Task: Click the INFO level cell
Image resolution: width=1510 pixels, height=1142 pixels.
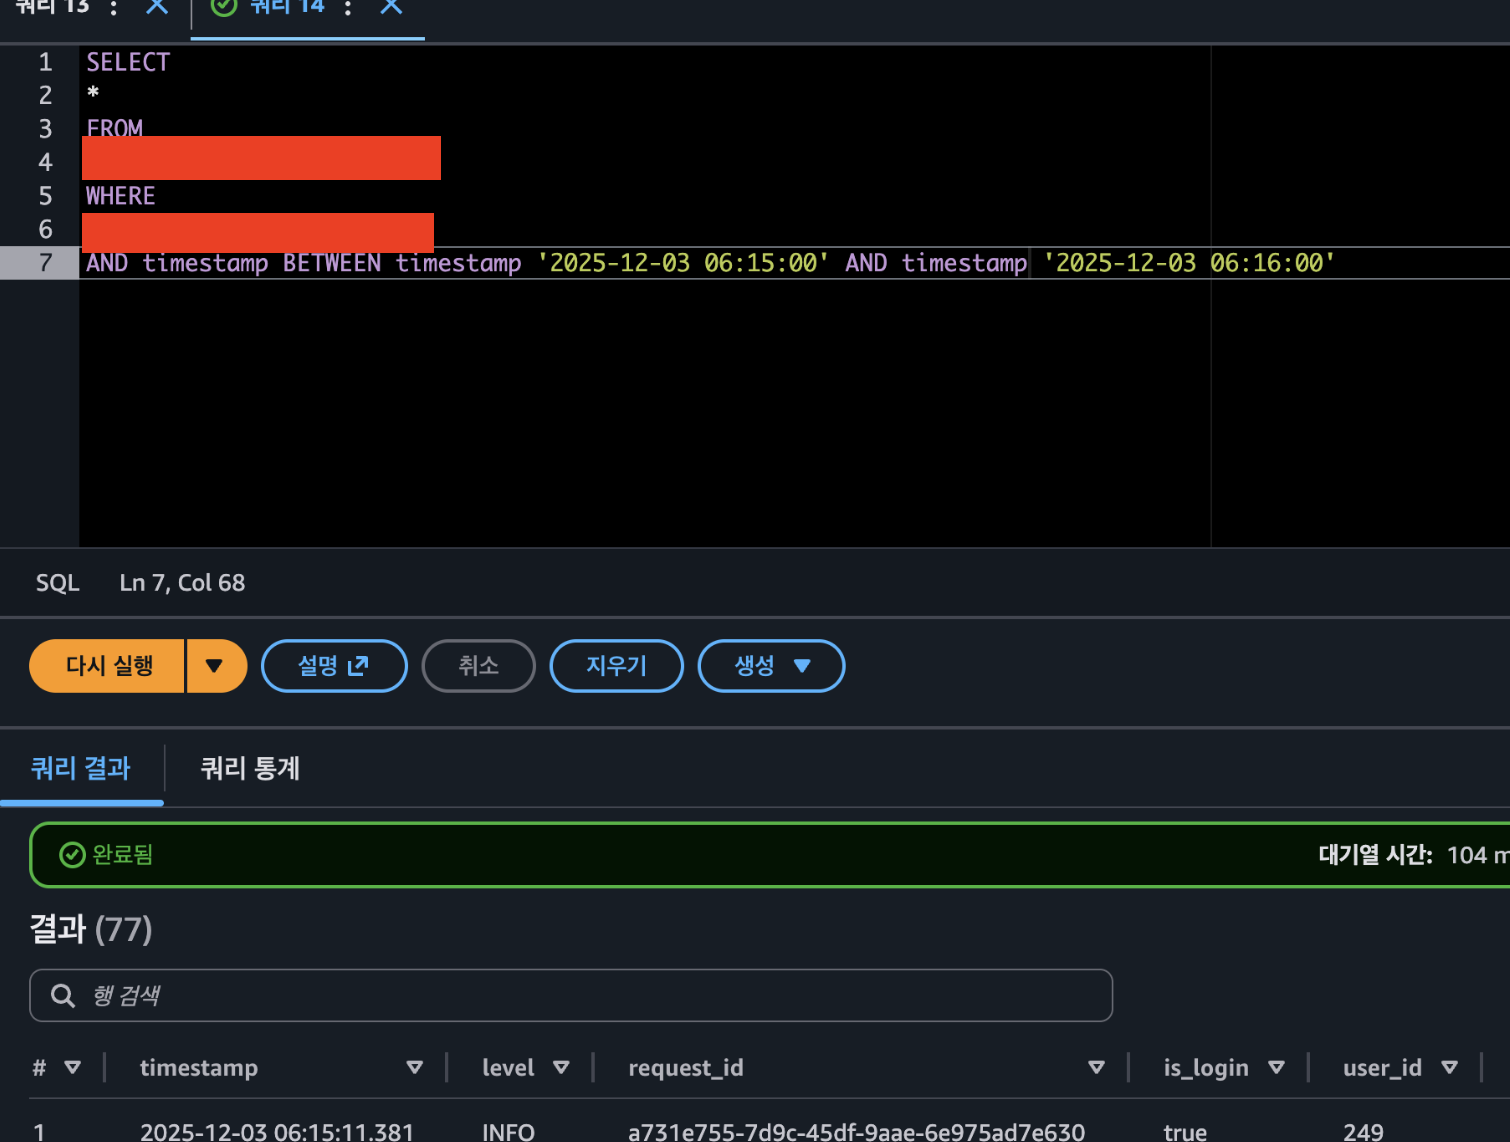Action: click(508, 1131)
